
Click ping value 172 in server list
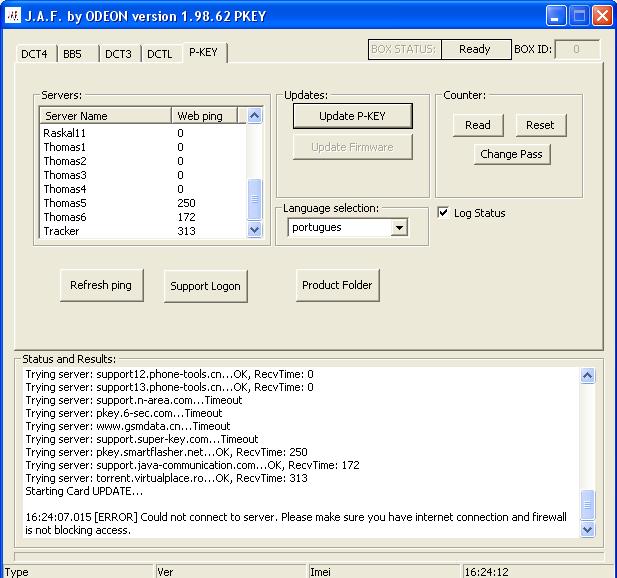pos(187,217)
